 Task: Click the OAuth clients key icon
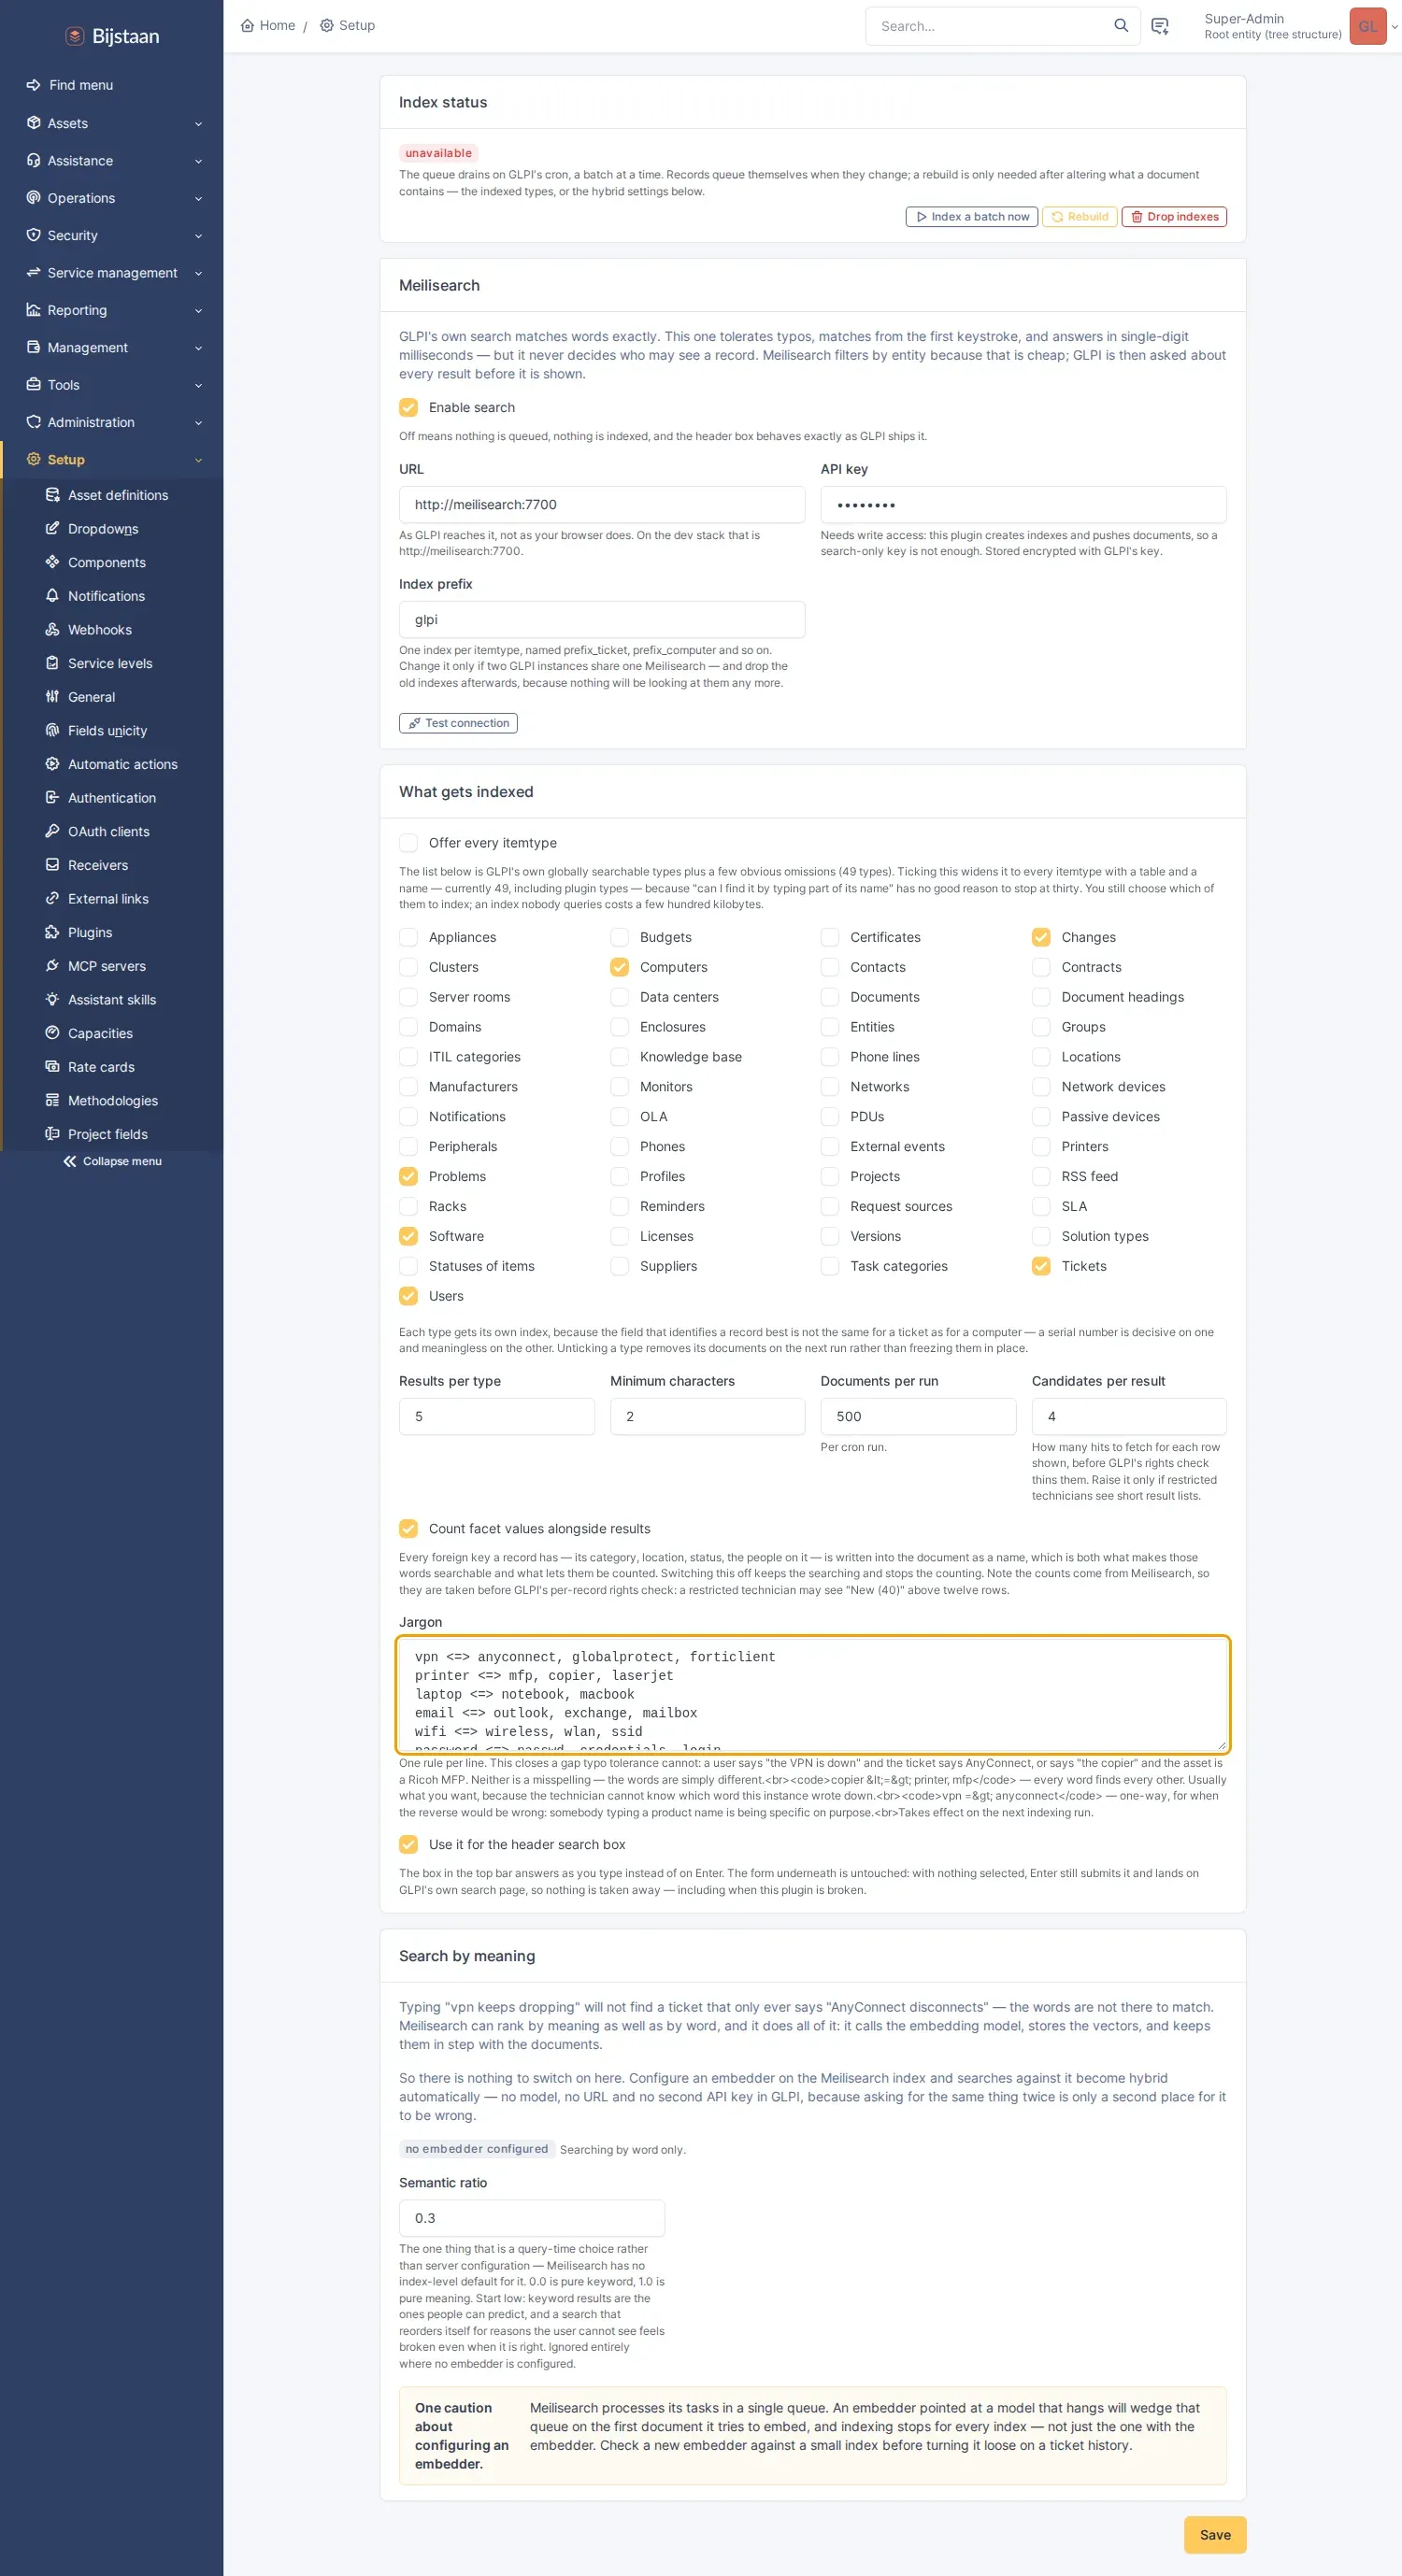coord(52,831)
